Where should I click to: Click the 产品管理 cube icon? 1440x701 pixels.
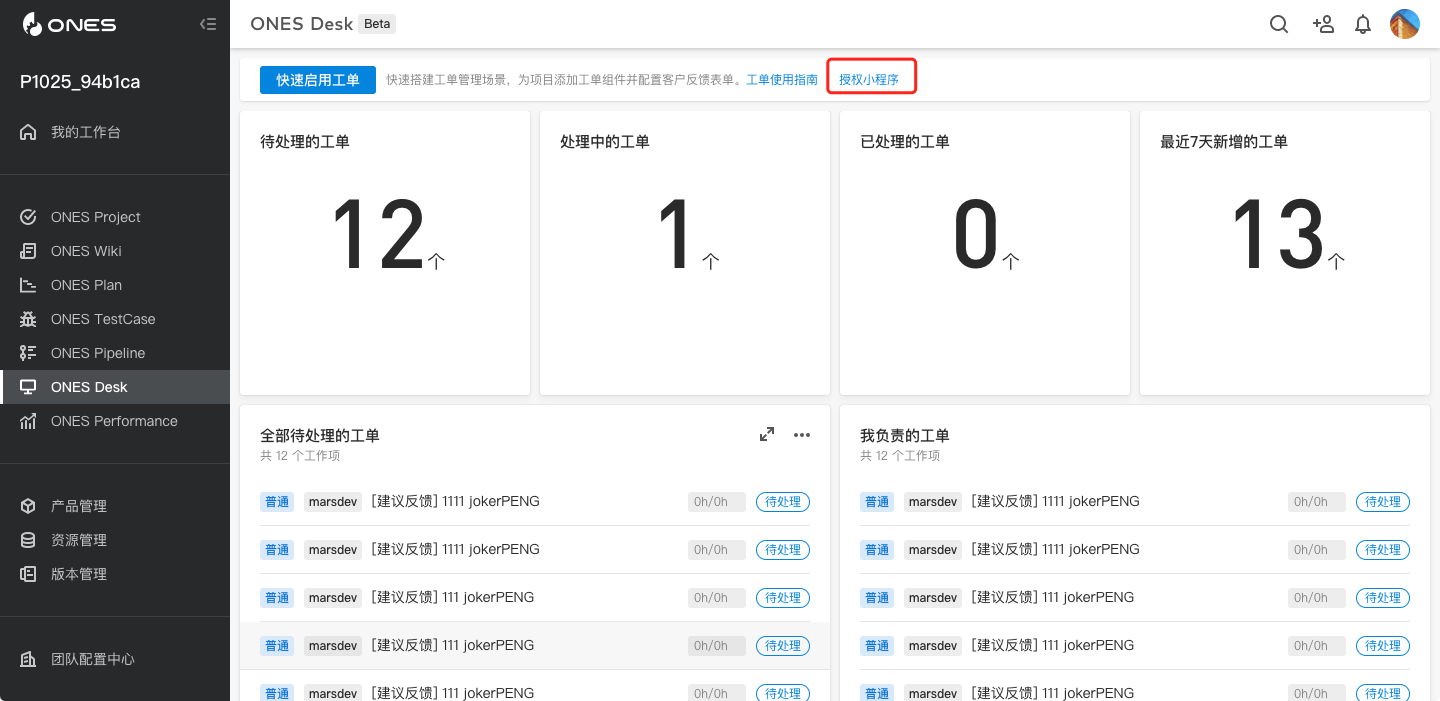[28, 506]
